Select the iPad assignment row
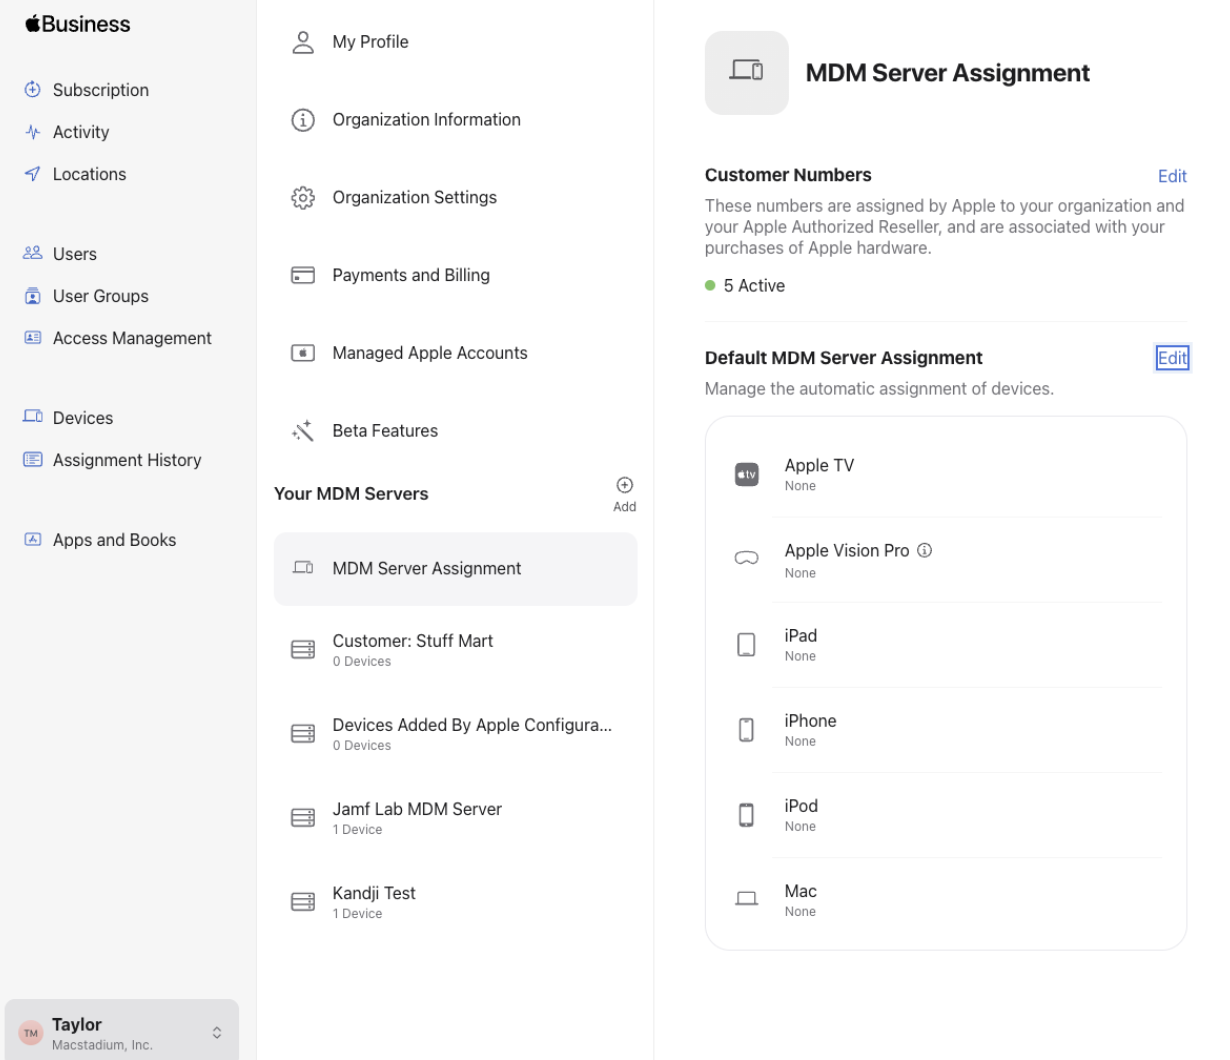This screenshot has width=1230, height=1060. click(x=946, y=645)
